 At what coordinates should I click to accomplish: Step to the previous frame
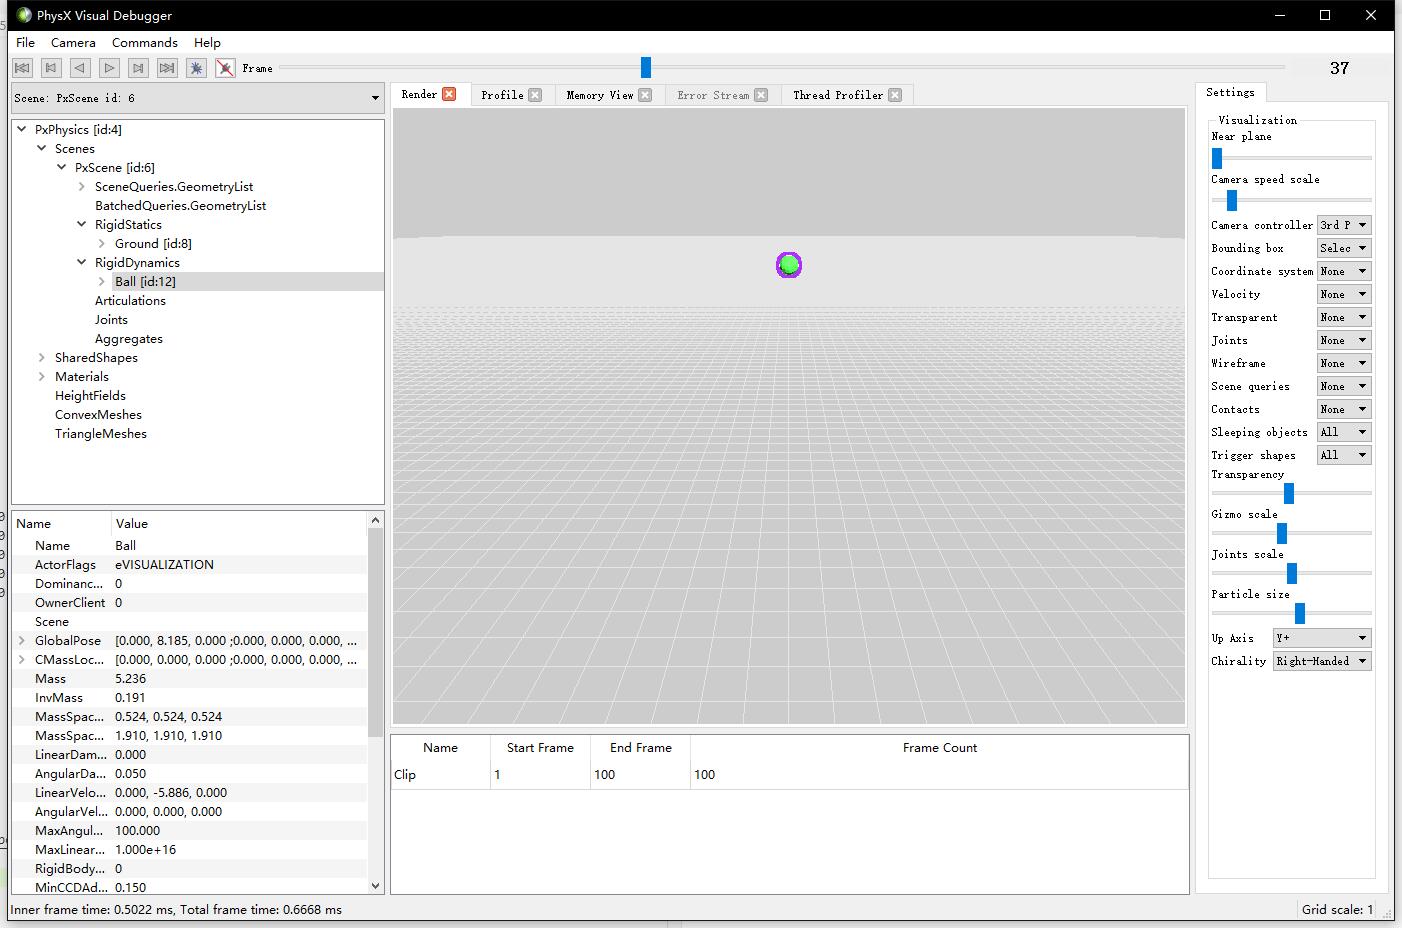click(x=51, y=68)
